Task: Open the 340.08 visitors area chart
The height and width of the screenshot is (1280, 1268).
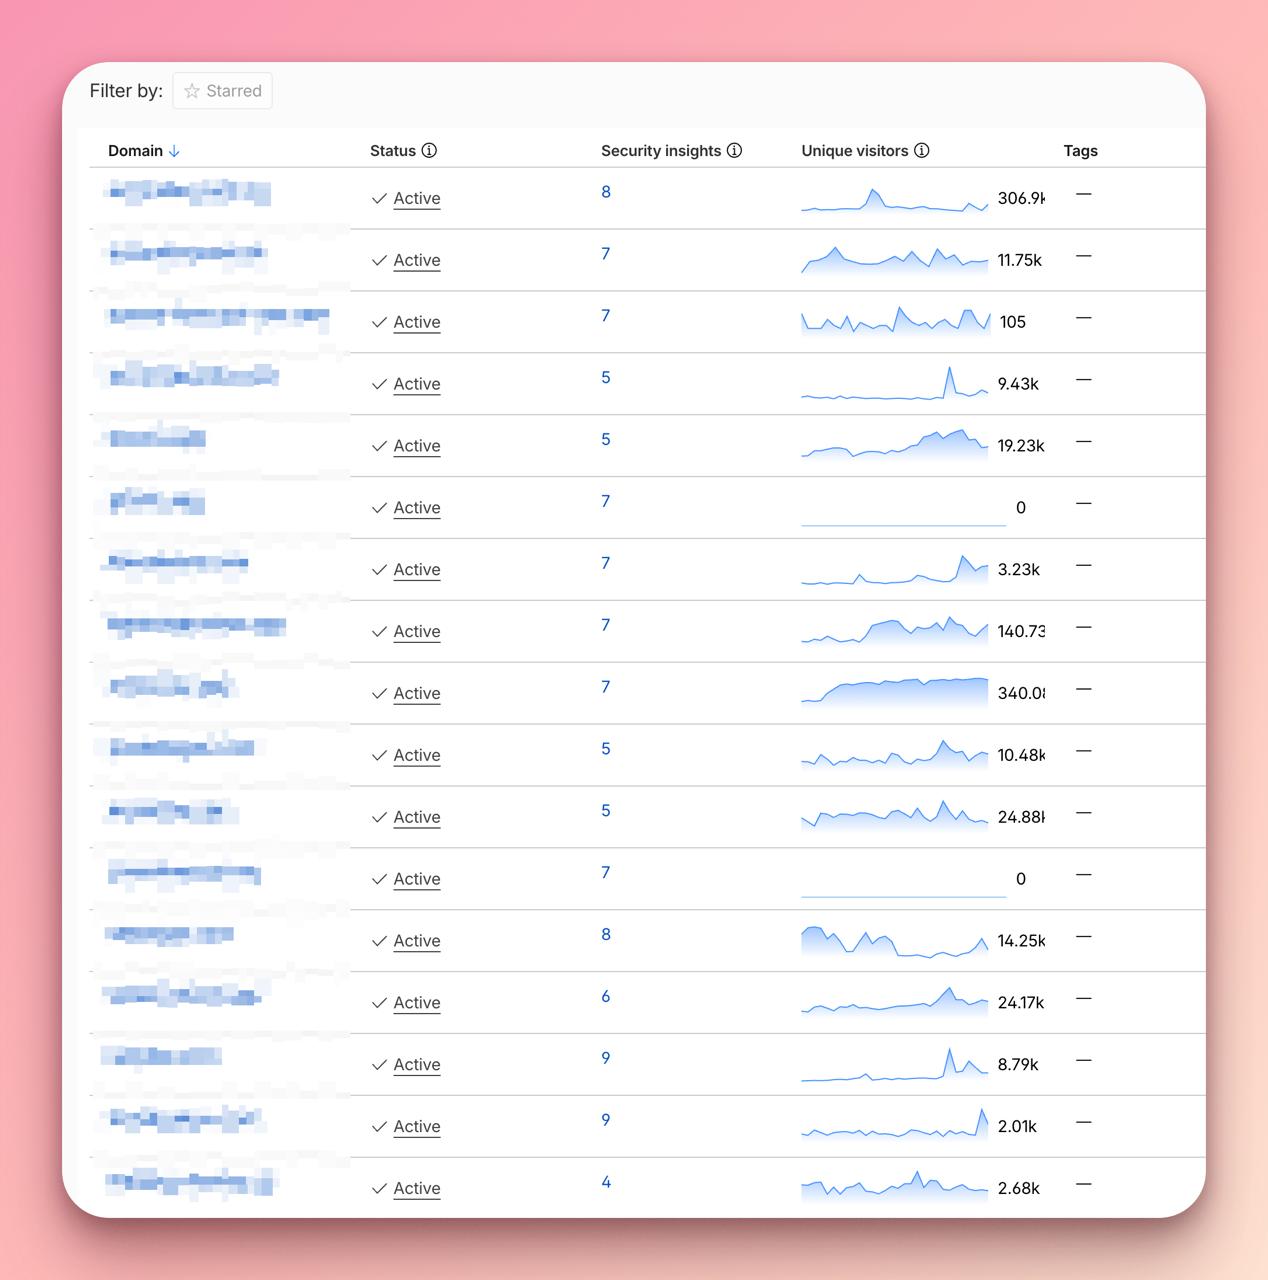Action: click(895, 691)
